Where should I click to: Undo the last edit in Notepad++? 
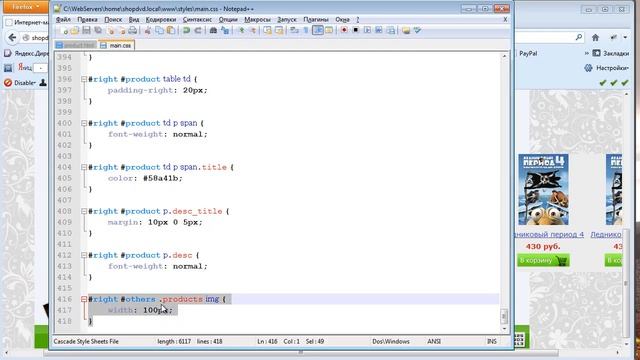coord(186,30)
